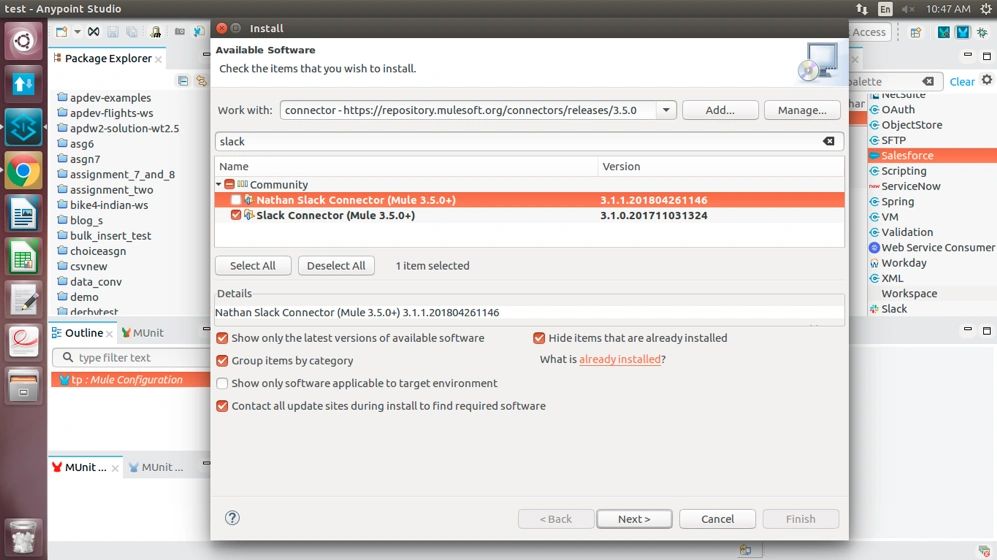Image resolution: width=997 pixels, height=560 pixels.
Task: Click the system settings gear in the top bar
Action: 986,9
